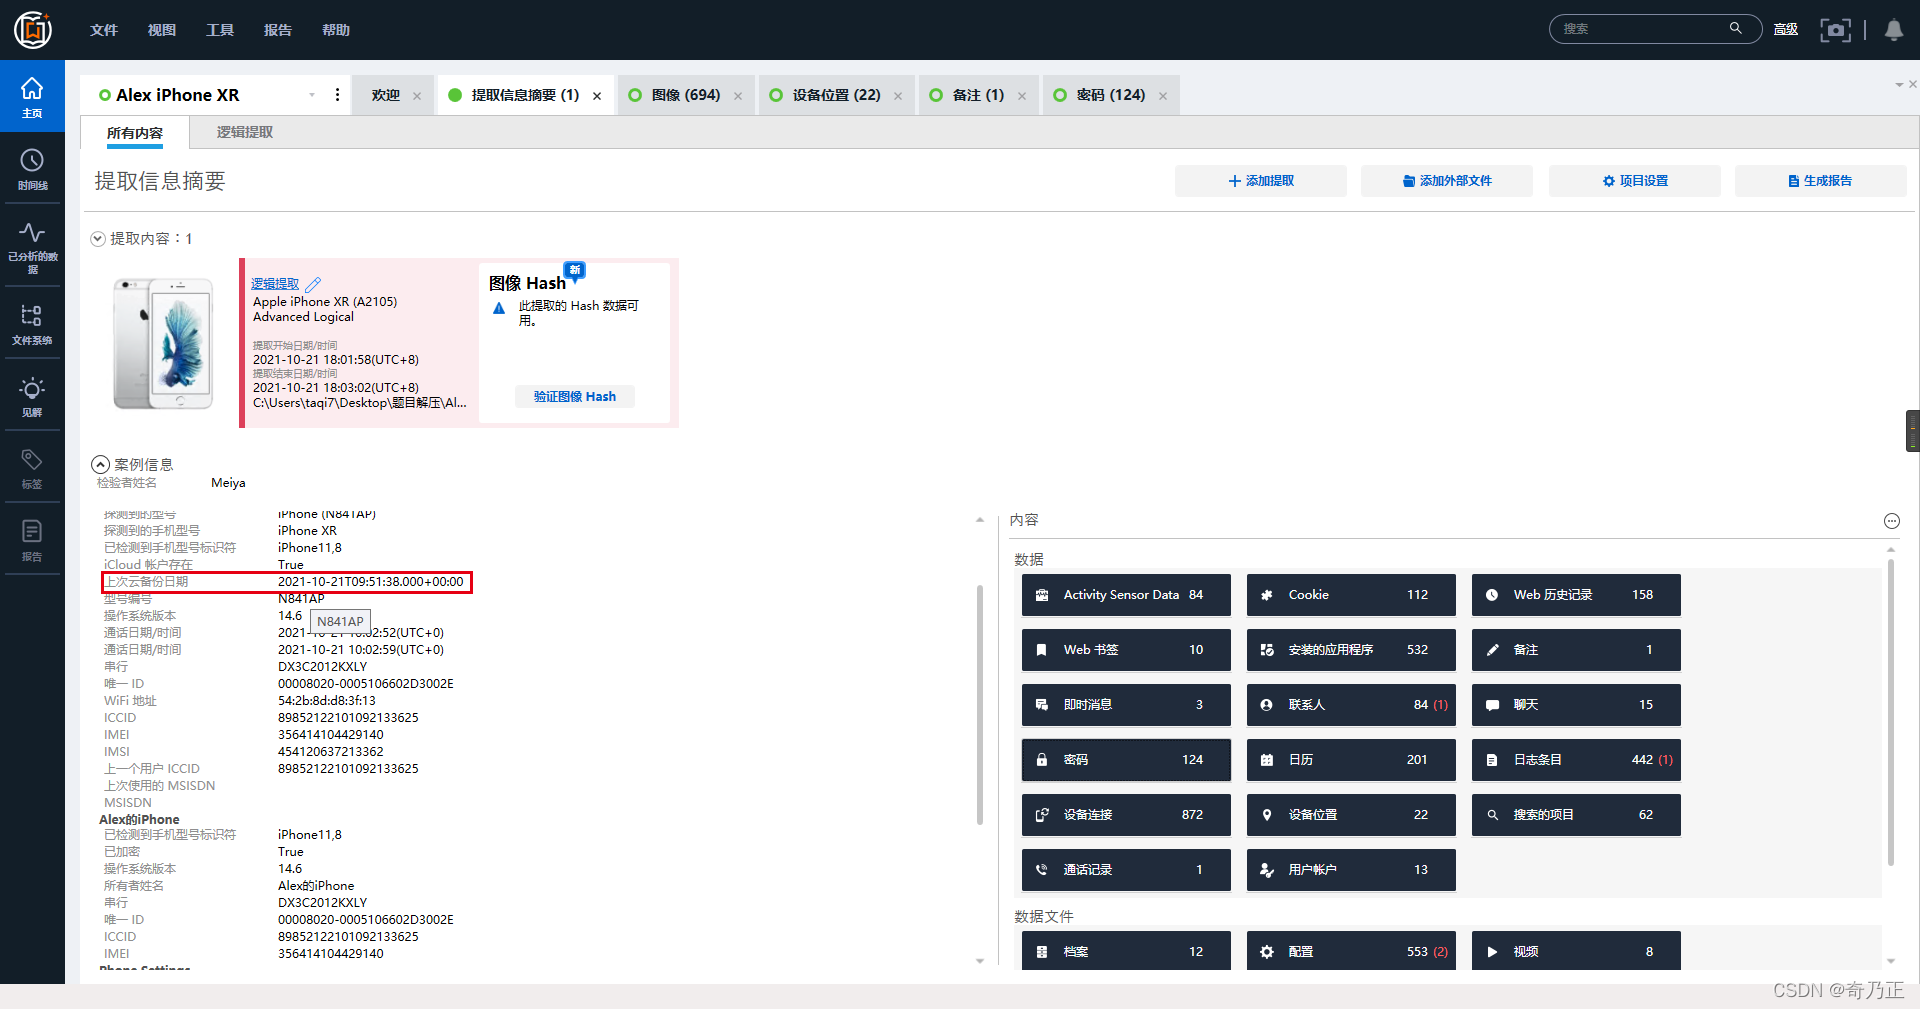
Task: Open the three-dot menu beside Alex iPhone XR
Action: pos(337,95)
